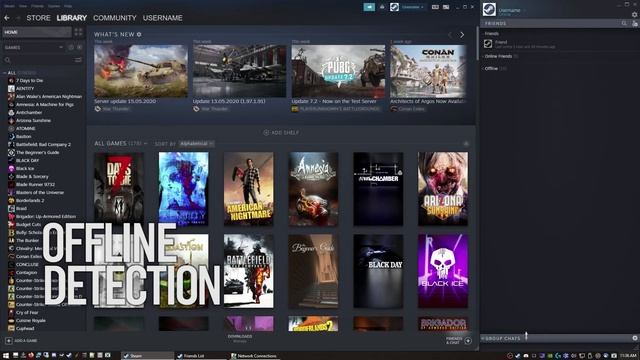Open the Conan Exiles news card
This screenshot has width=640, height=360.
[x=428, y=71]
